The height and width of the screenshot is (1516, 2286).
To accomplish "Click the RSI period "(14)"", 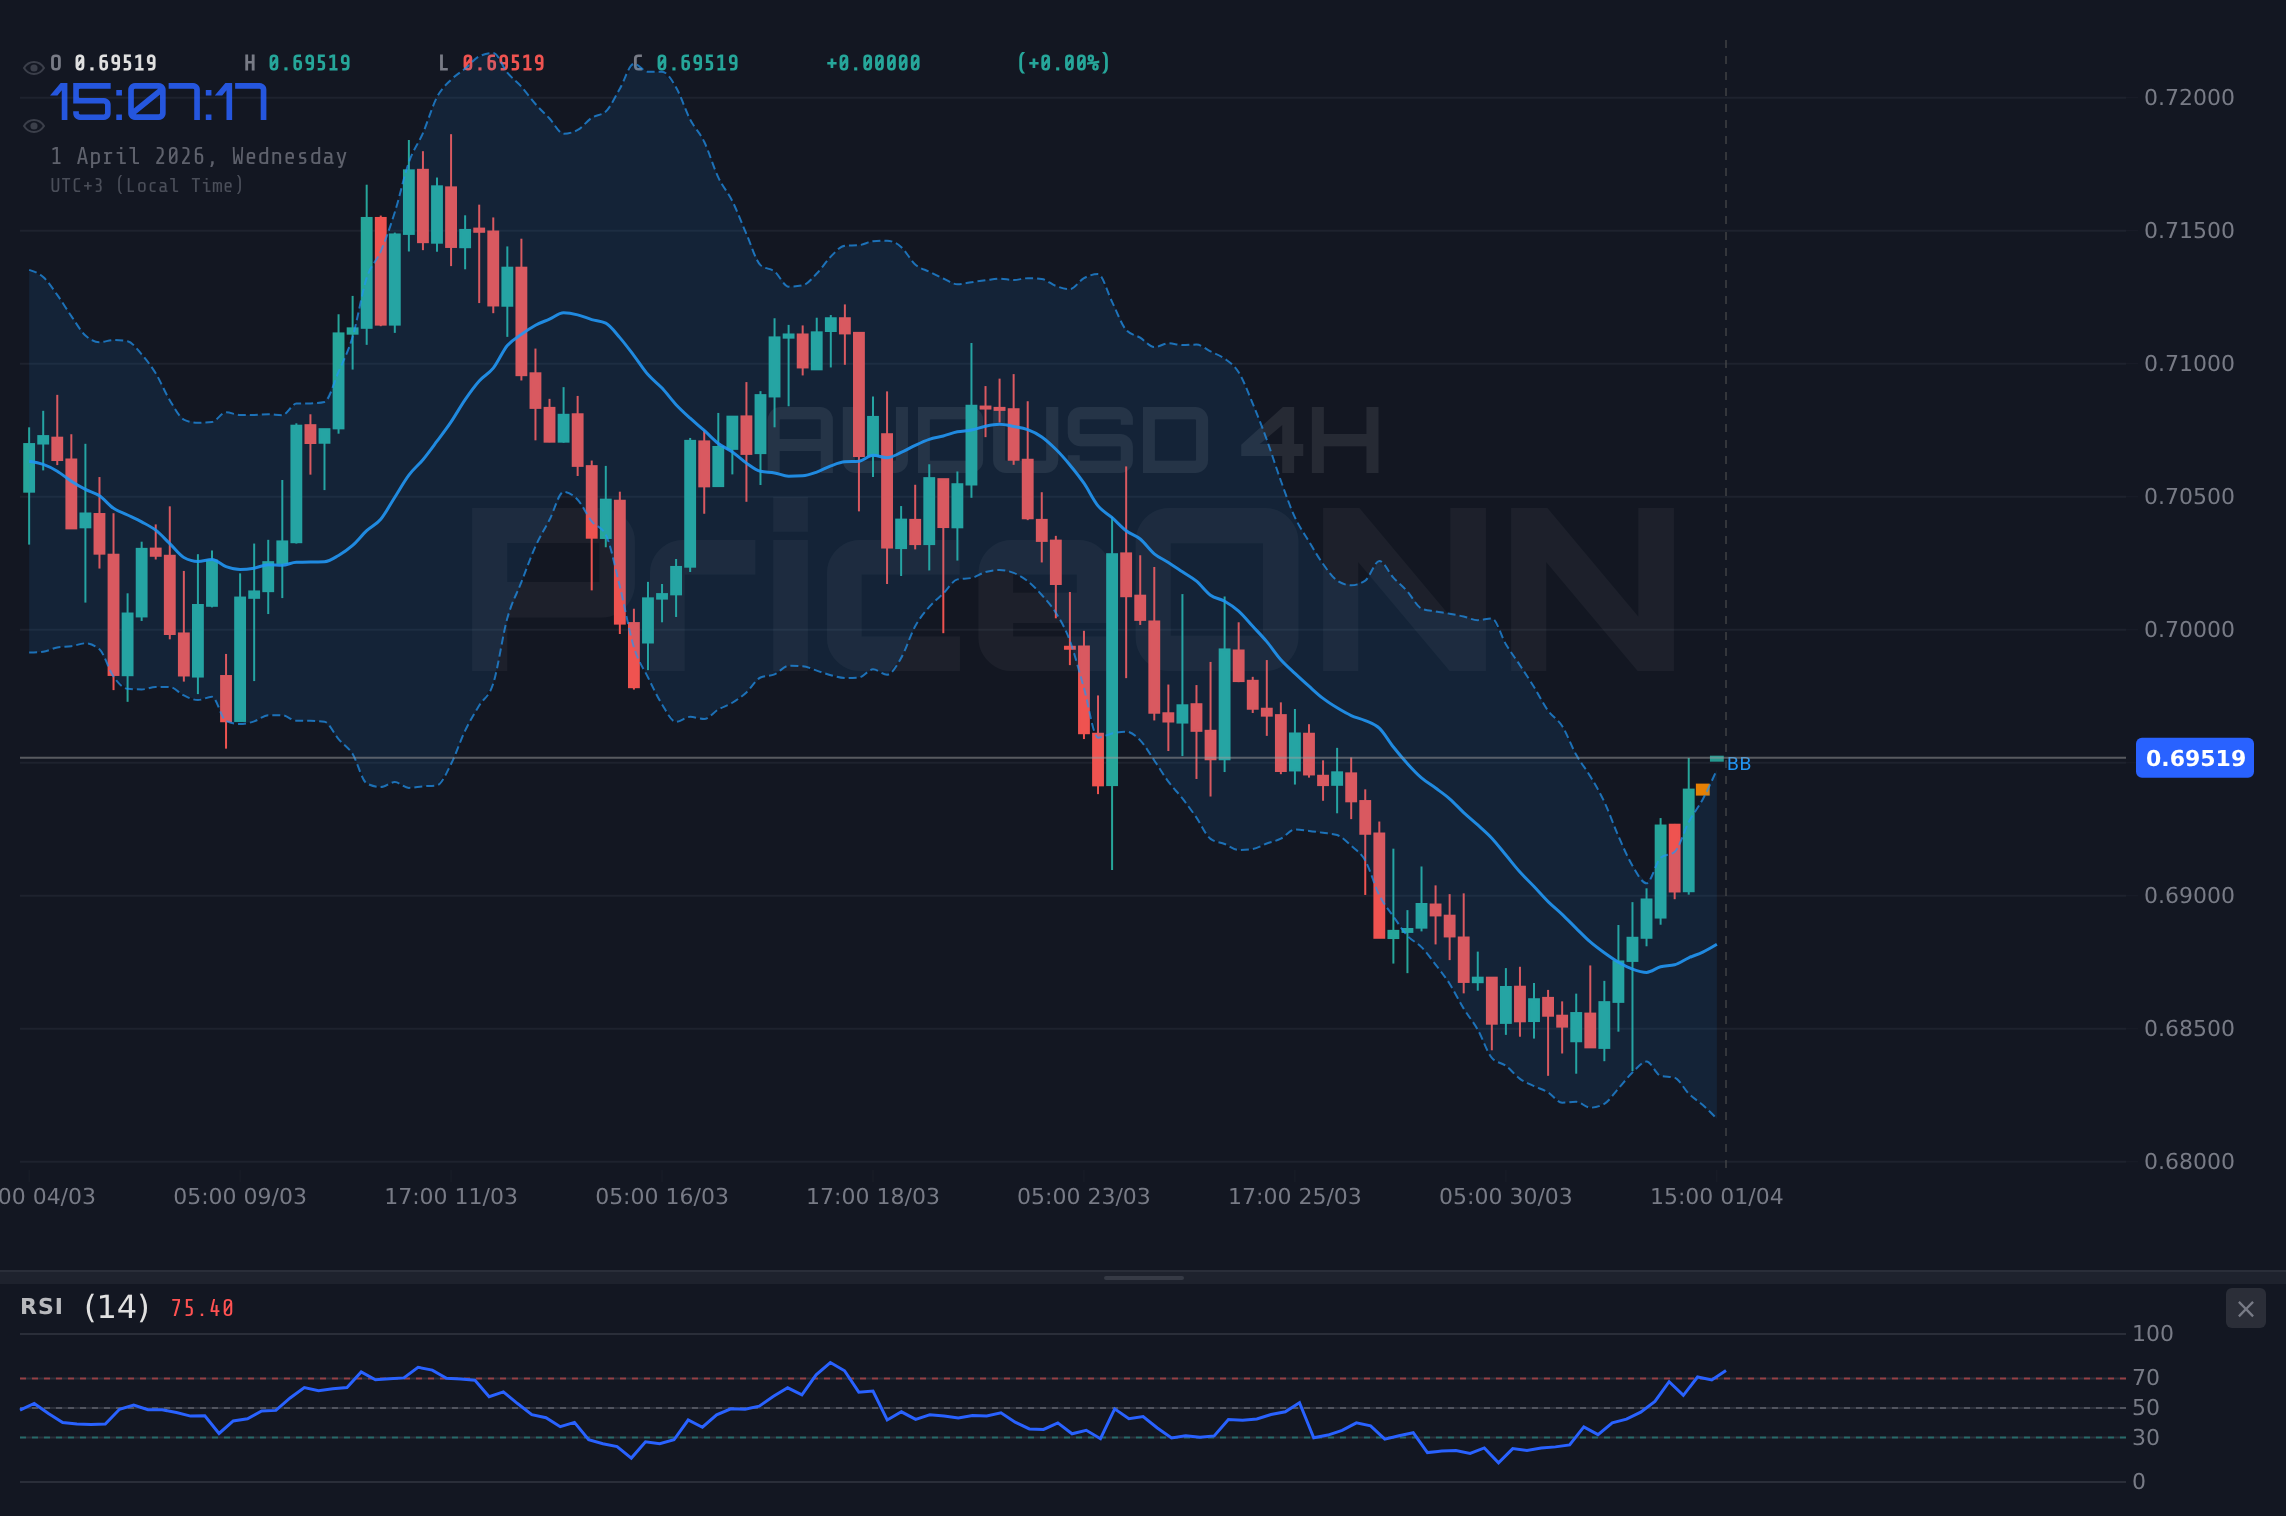I will (117, 1307).
